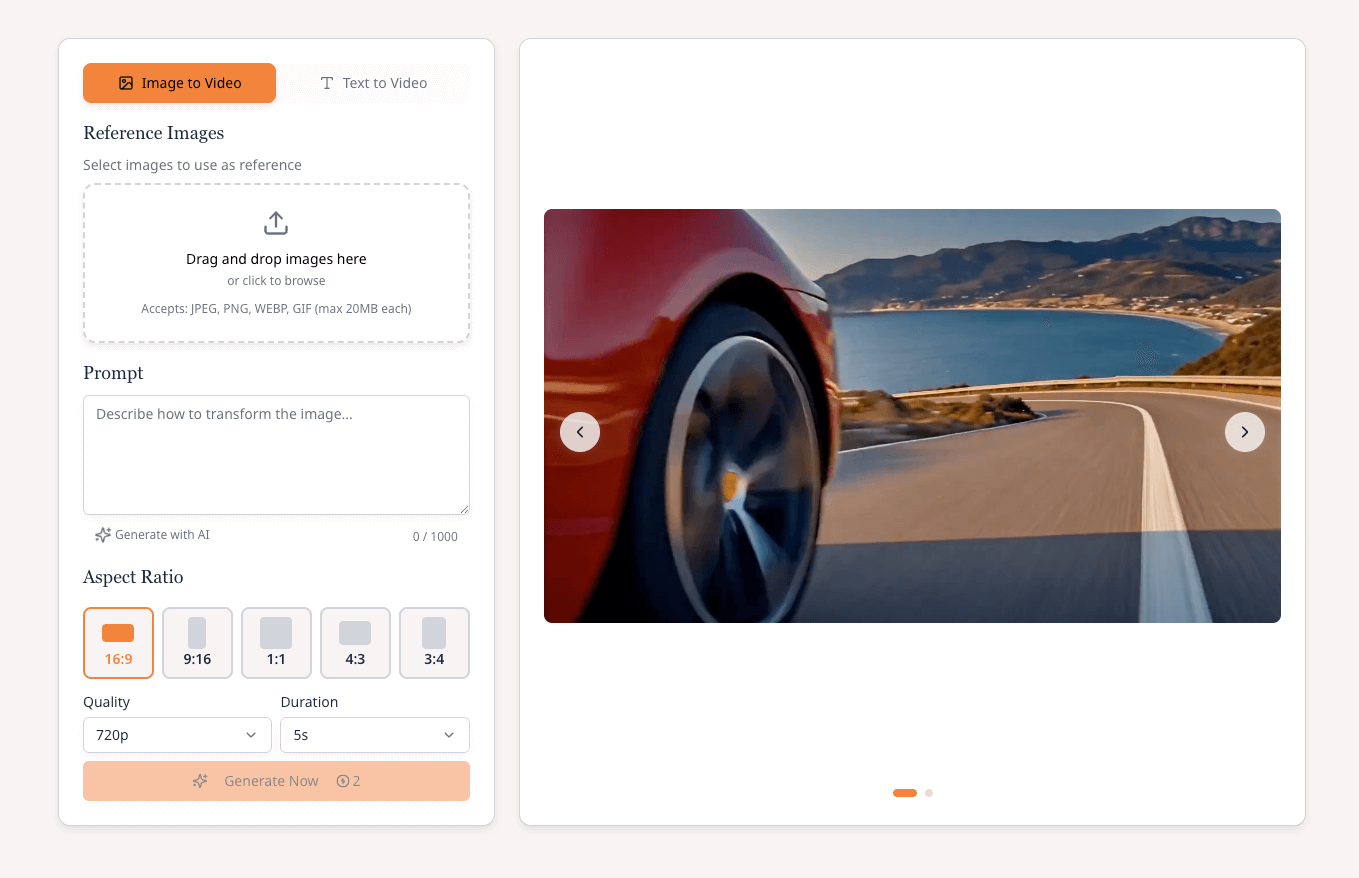Select the 1:1 aspect ratio
The height and width of the screenshot is (878, 1359).
276,642
